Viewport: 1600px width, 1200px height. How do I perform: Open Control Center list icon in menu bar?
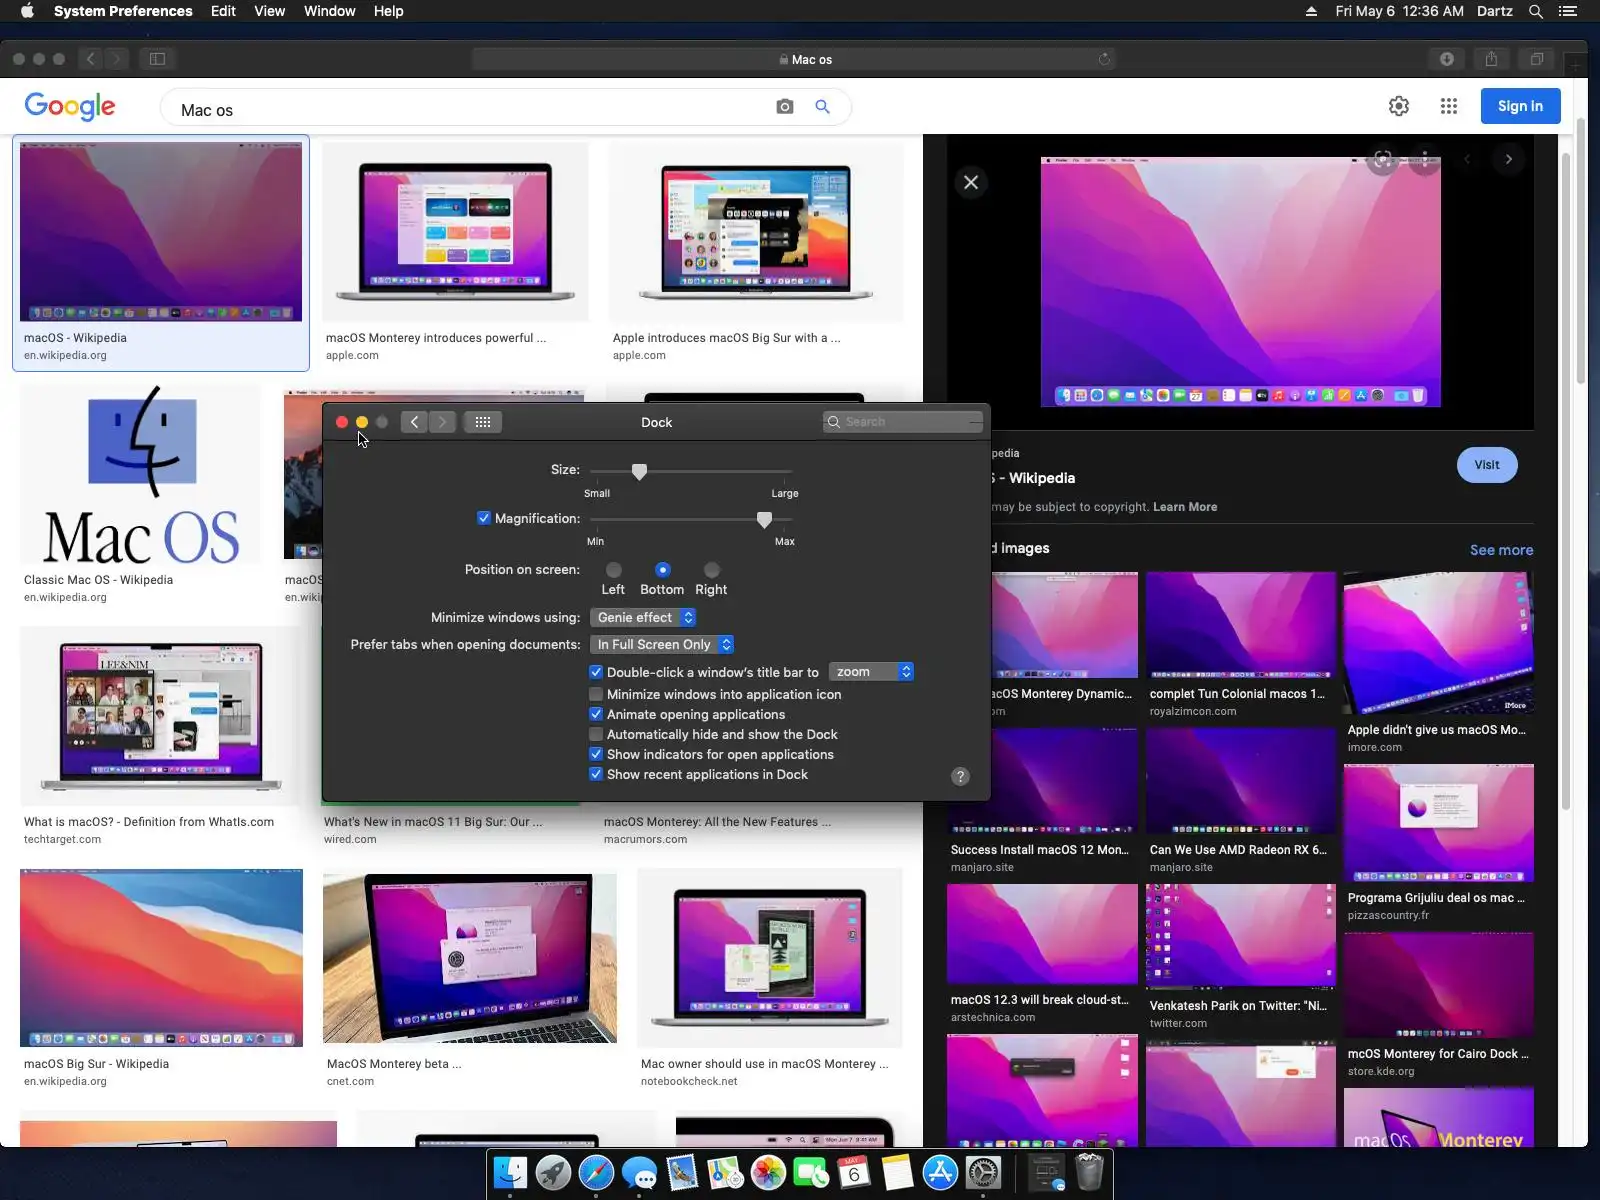click(1568, 12)
